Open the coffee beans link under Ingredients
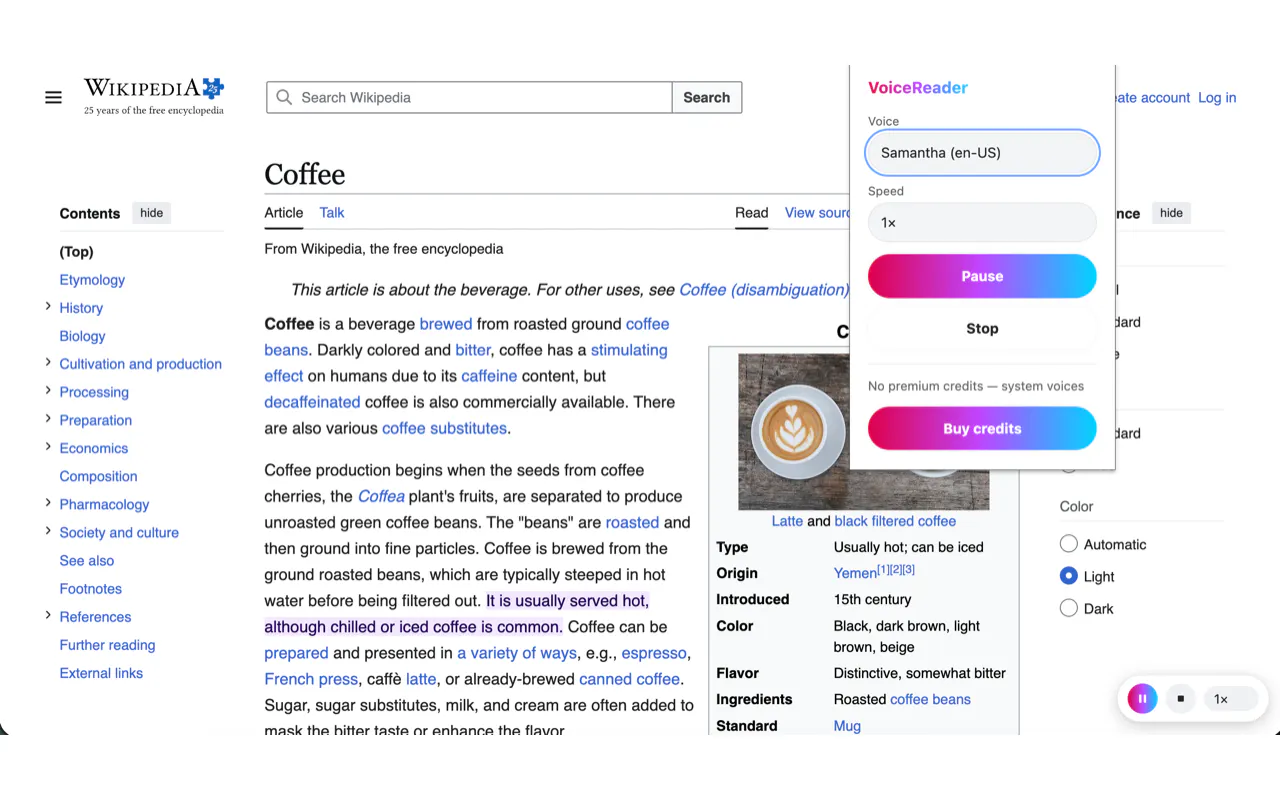The width and height of the screenshot is (1280, 800). click(x=930, y=699)
